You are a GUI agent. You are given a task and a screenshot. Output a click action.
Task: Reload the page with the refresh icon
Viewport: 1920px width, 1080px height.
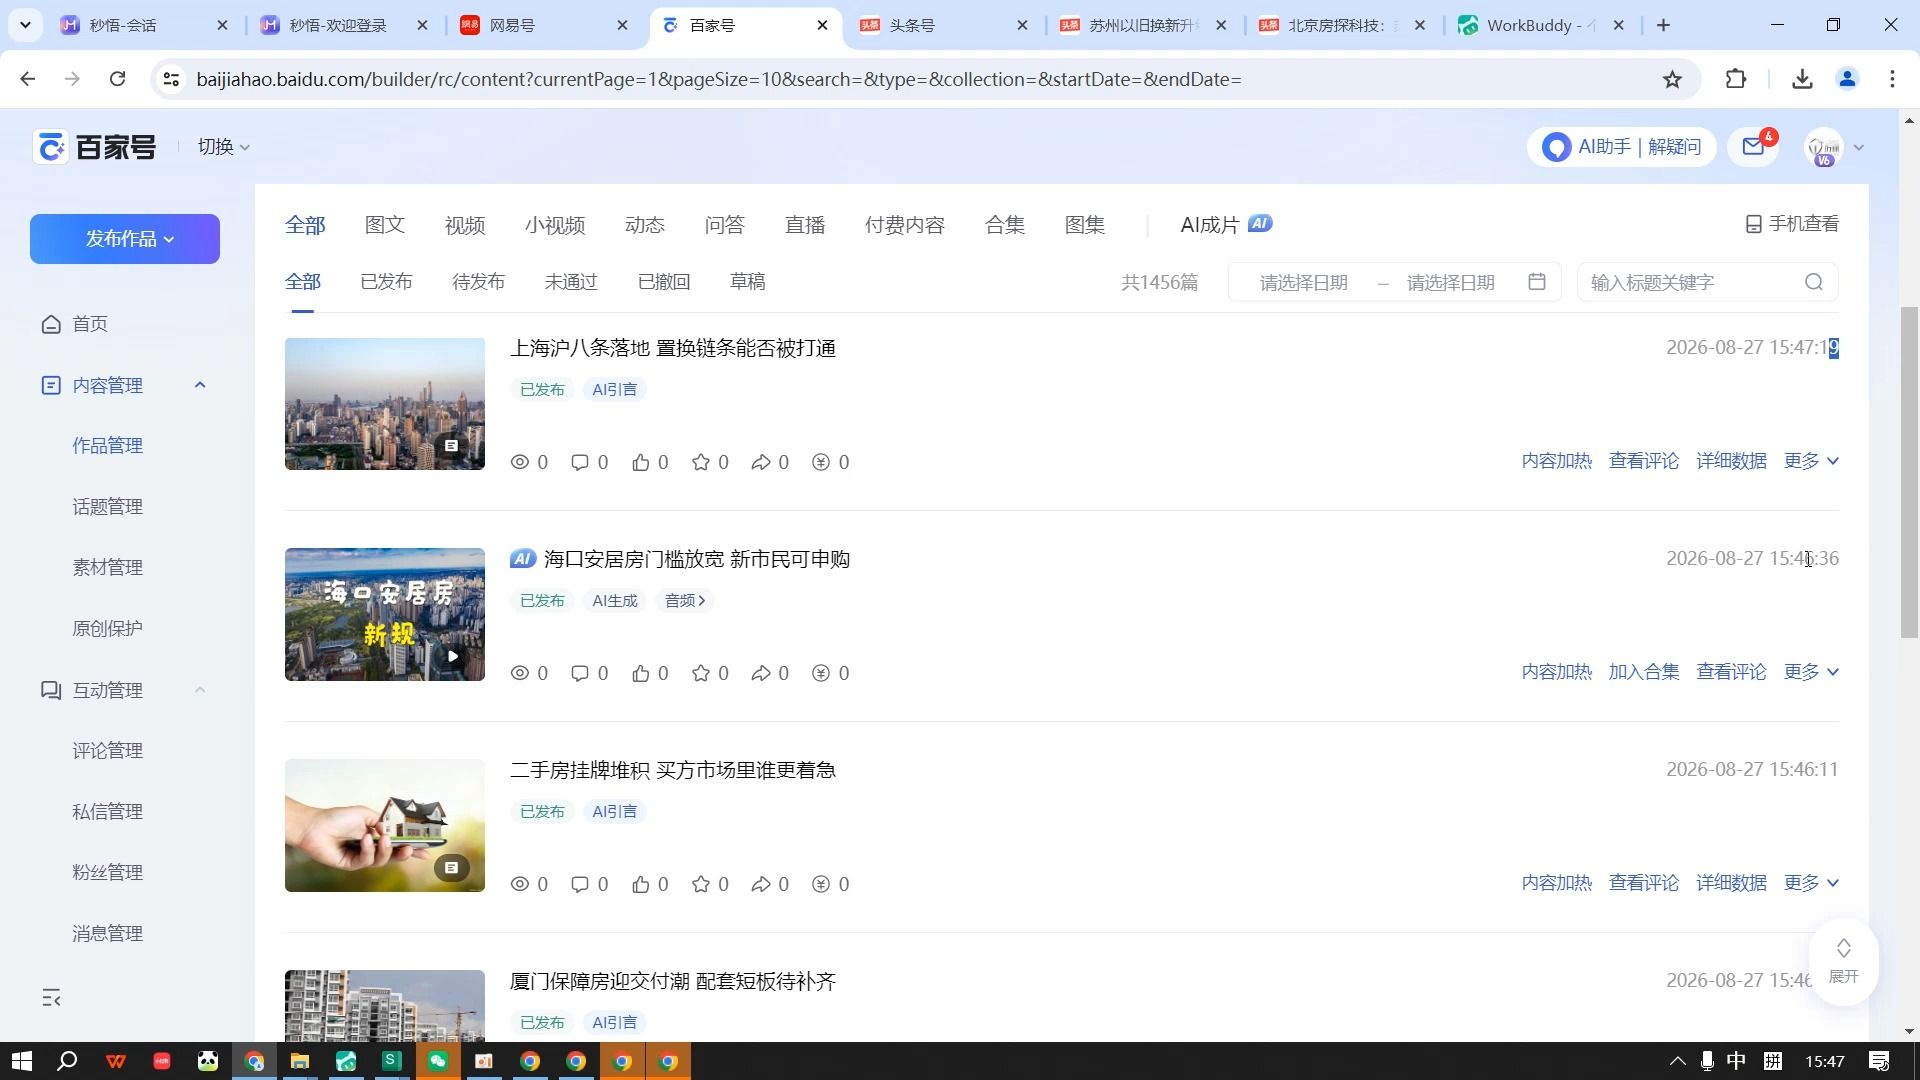(x=117, y=79)
